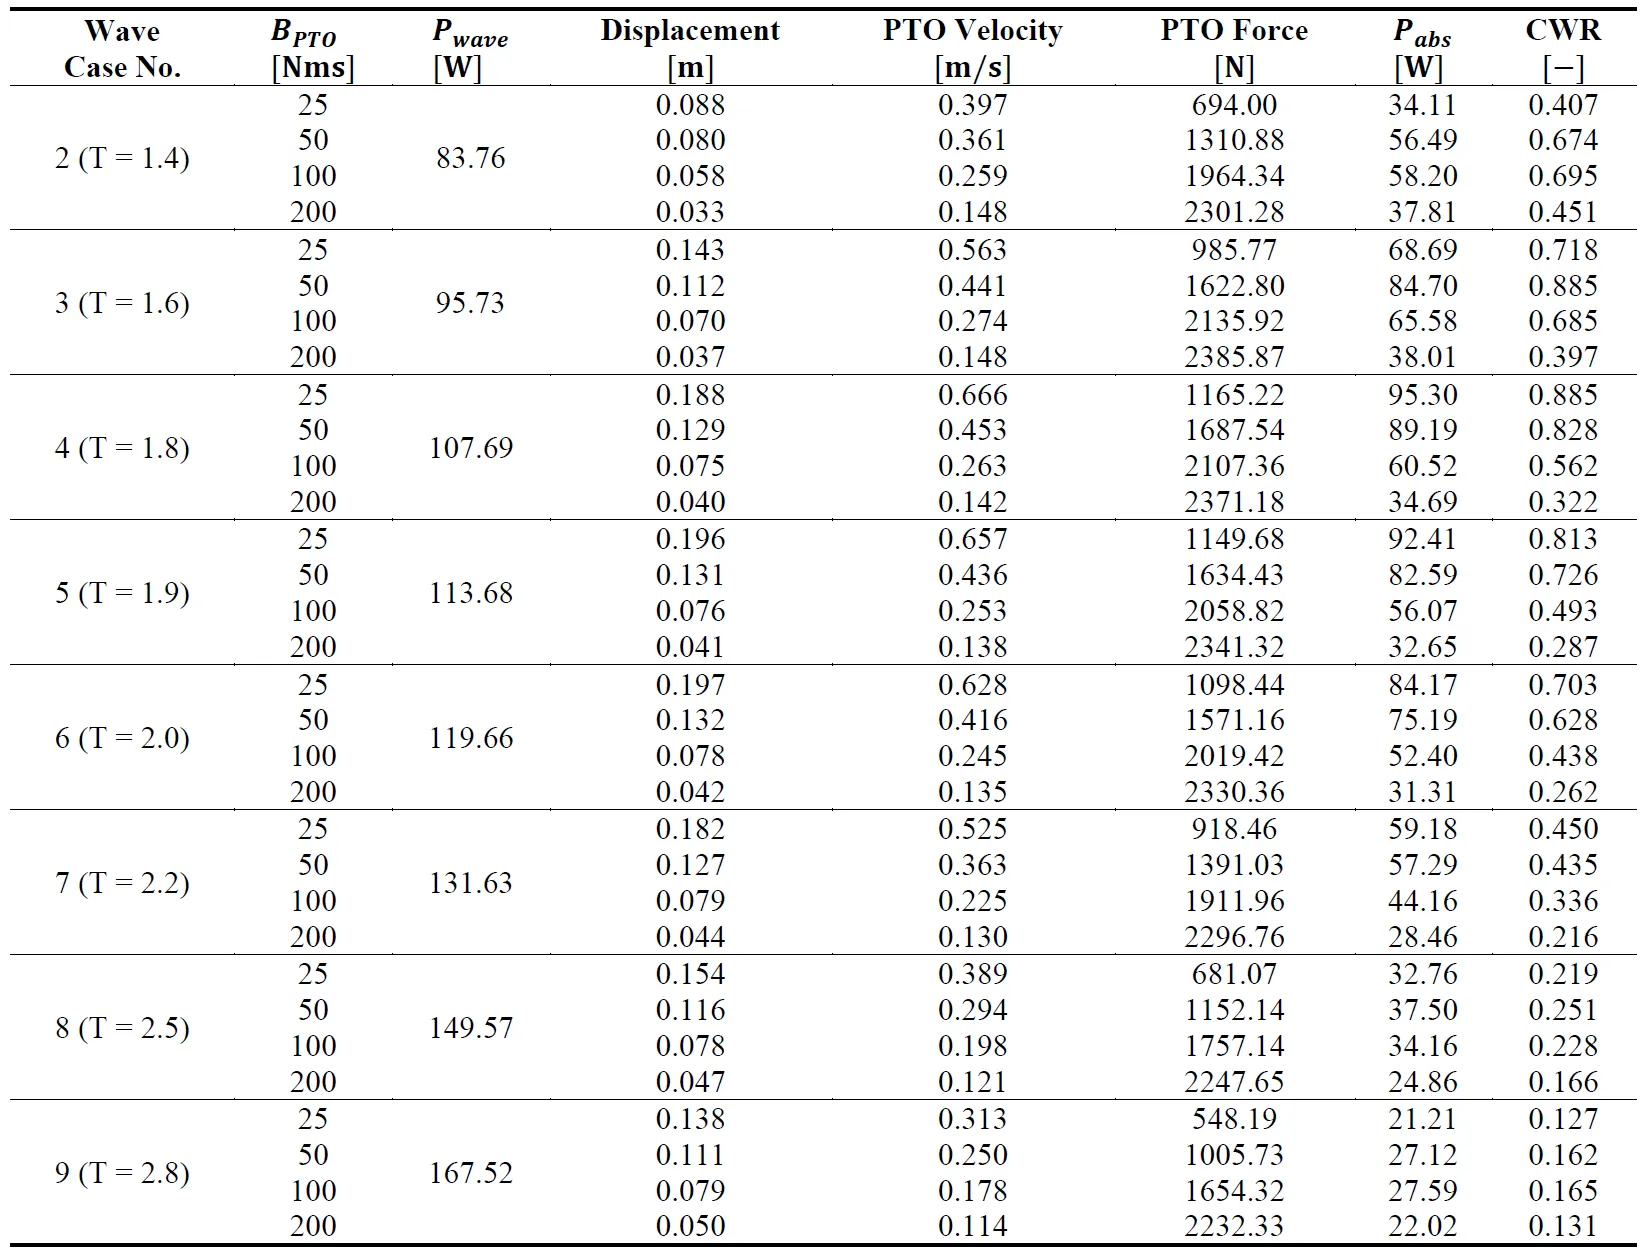Select the P wave value 95.73
Image resolution: width=1646 pixels, height=1251 pixels.
tap(470, 303)
